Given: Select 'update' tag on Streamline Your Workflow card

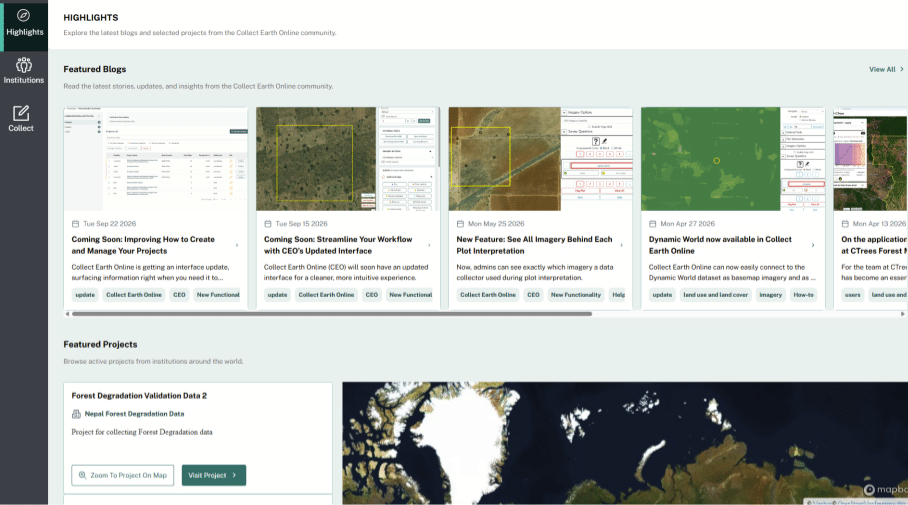Looking at the screenshot, I should pos(277,295).
